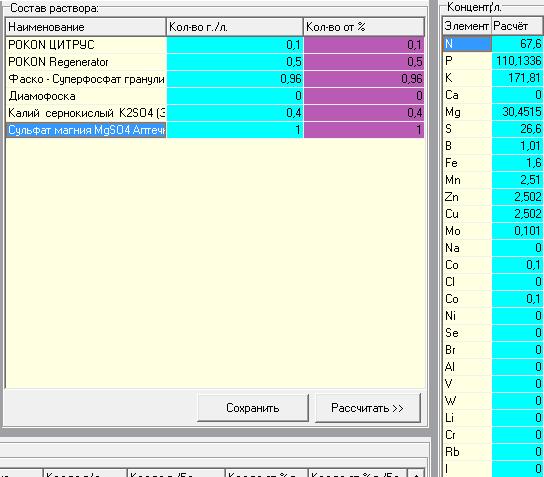Select the Cu element cell

(x=467, y=214)
